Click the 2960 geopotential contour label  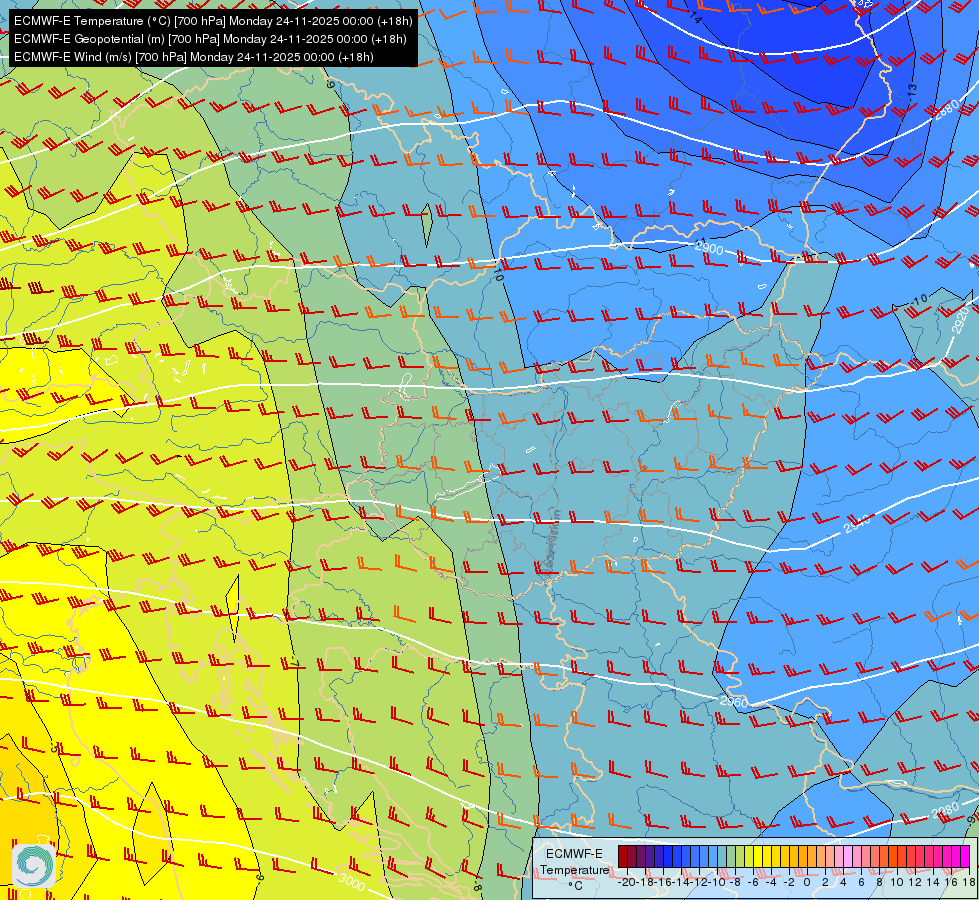[734, 701]
